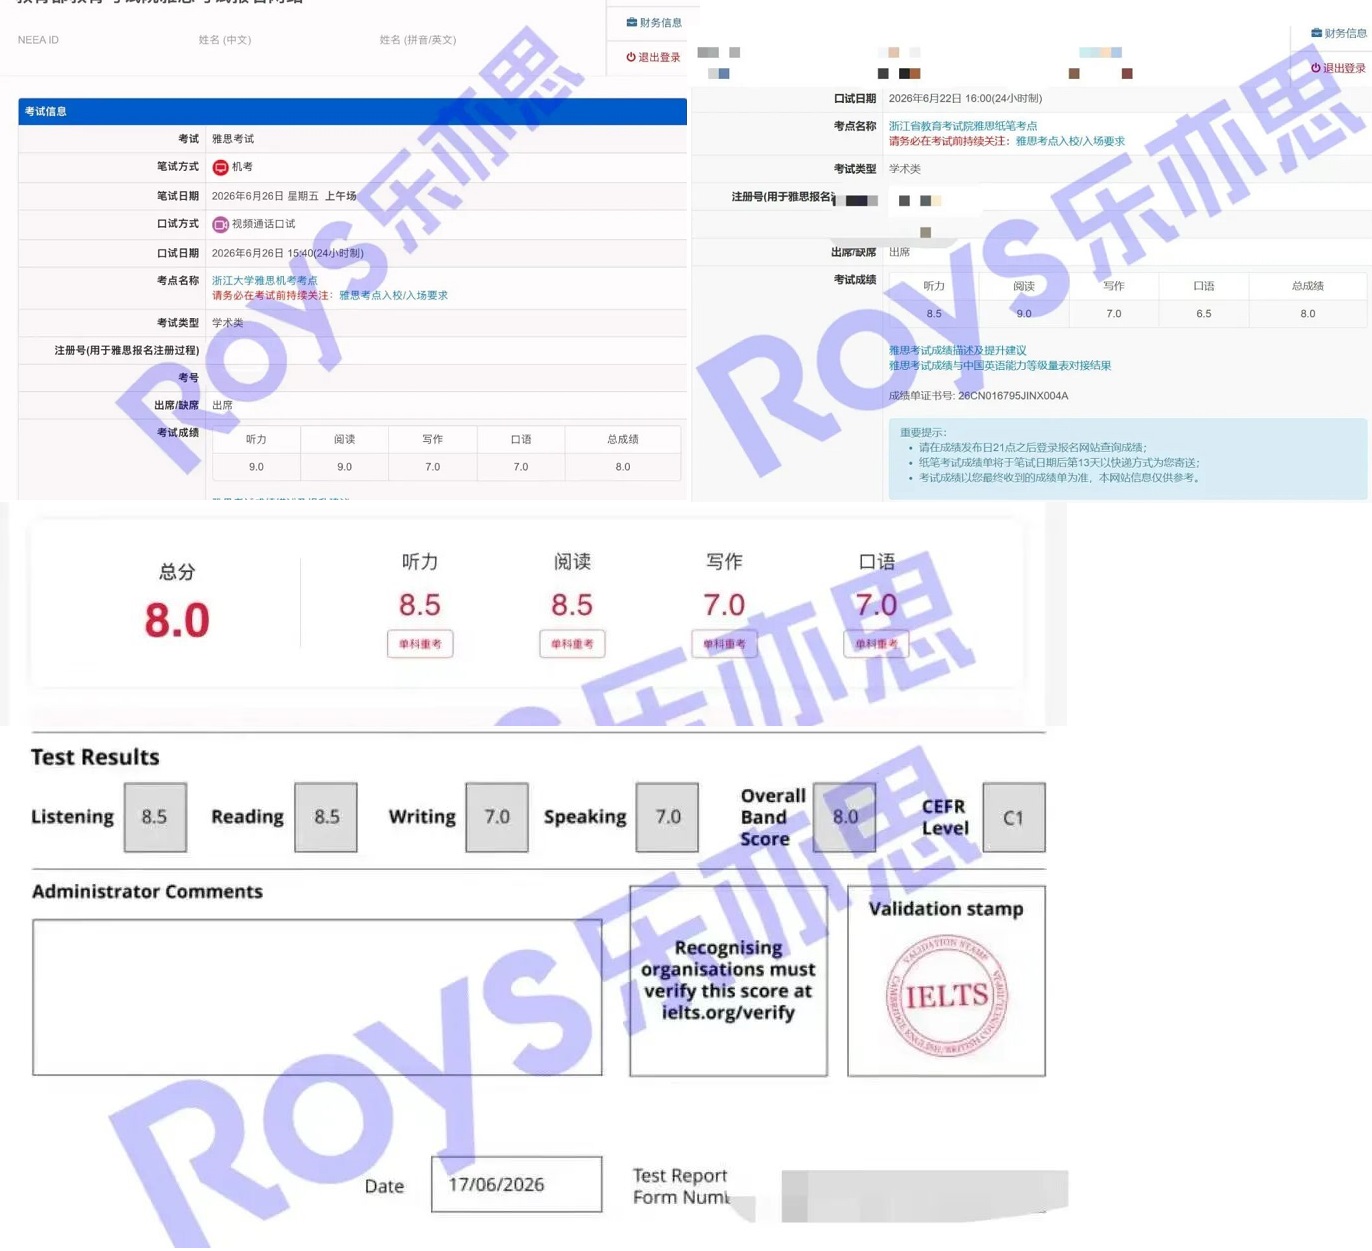Open the 雅思考试成绩描述及提升建议 link
Image resolution: width=1372 pixels, height=1251 pixels.
coord(958,350)
